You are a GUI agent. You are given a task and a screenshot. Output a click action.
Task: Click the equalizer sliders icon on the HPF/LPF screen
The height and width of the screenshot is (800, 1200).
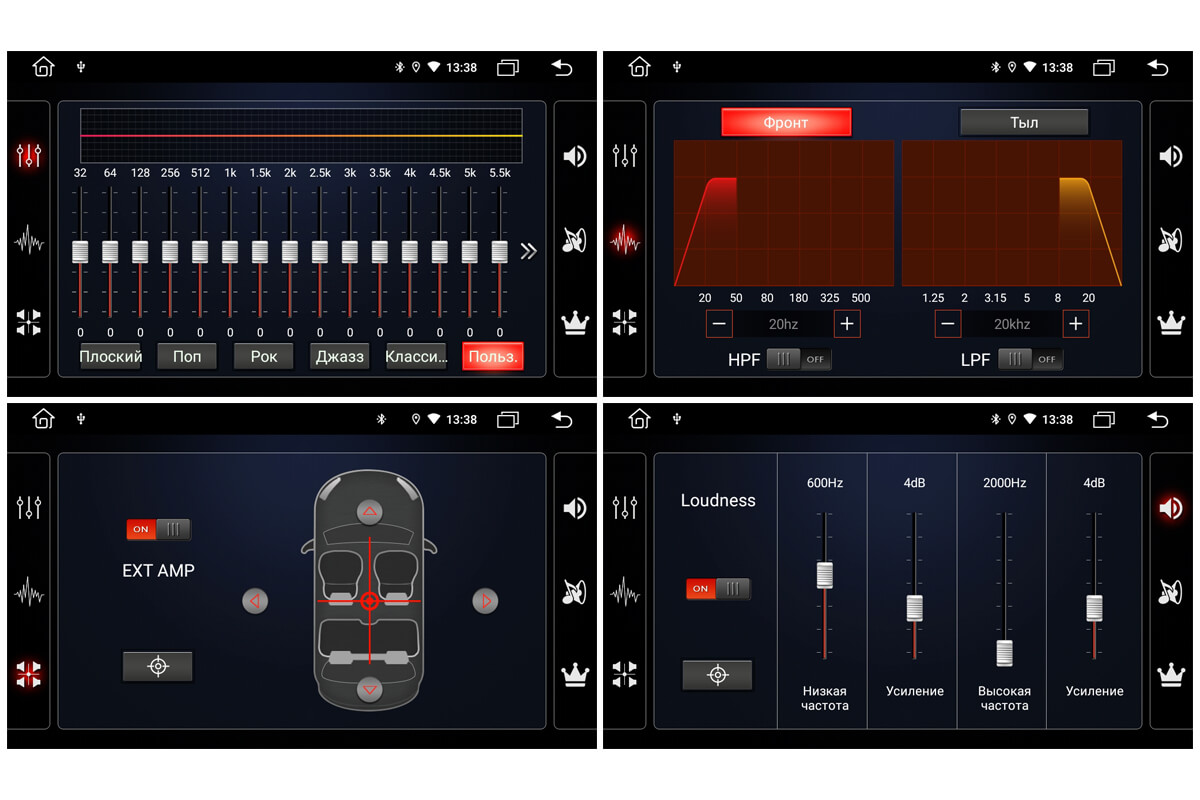(625, 156)
